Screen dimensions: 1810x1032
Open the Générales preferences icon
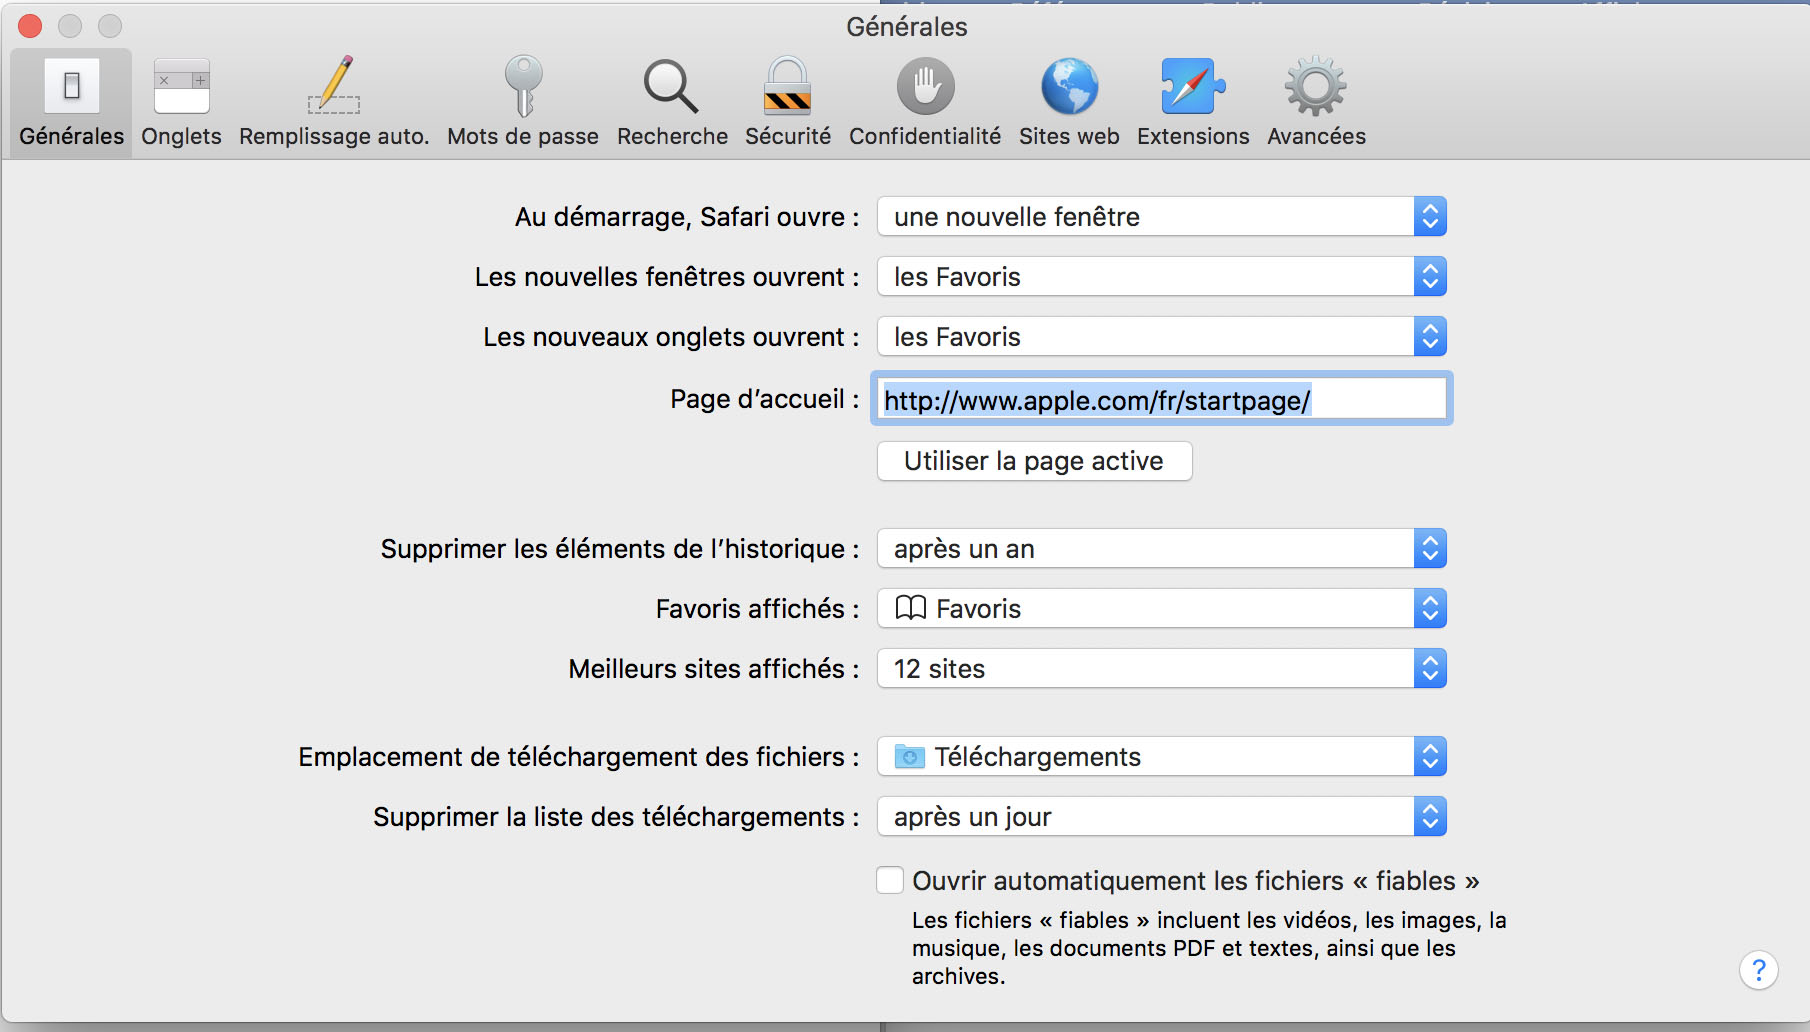point(72,86)
